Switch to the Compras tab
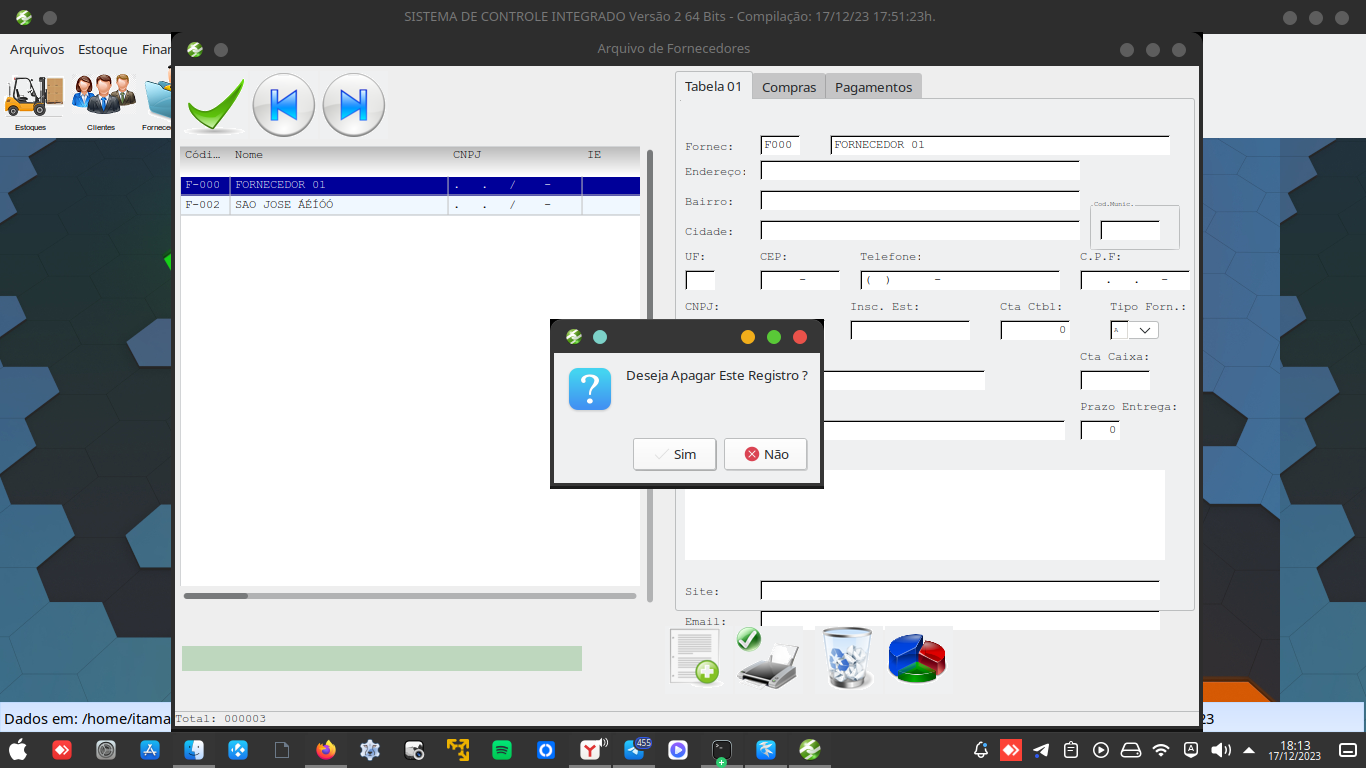Viewport: 1366px width, 768px height. coord(789,87)
